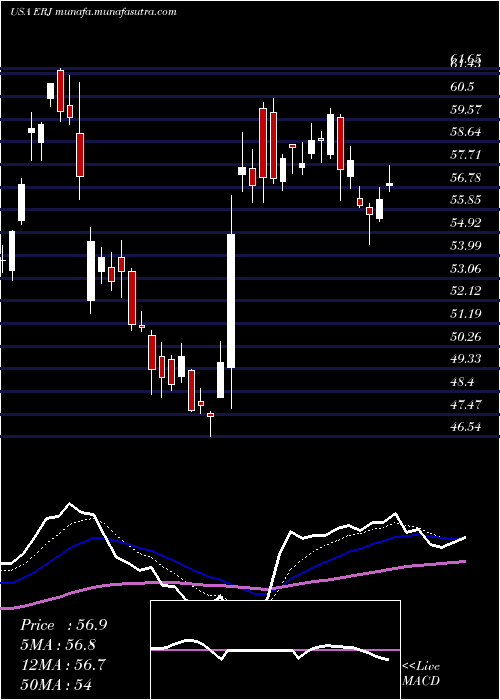Select the 47.47 price axis label
Image resolution: width=500 pixels, height=700 pixels.
[466, 404]
